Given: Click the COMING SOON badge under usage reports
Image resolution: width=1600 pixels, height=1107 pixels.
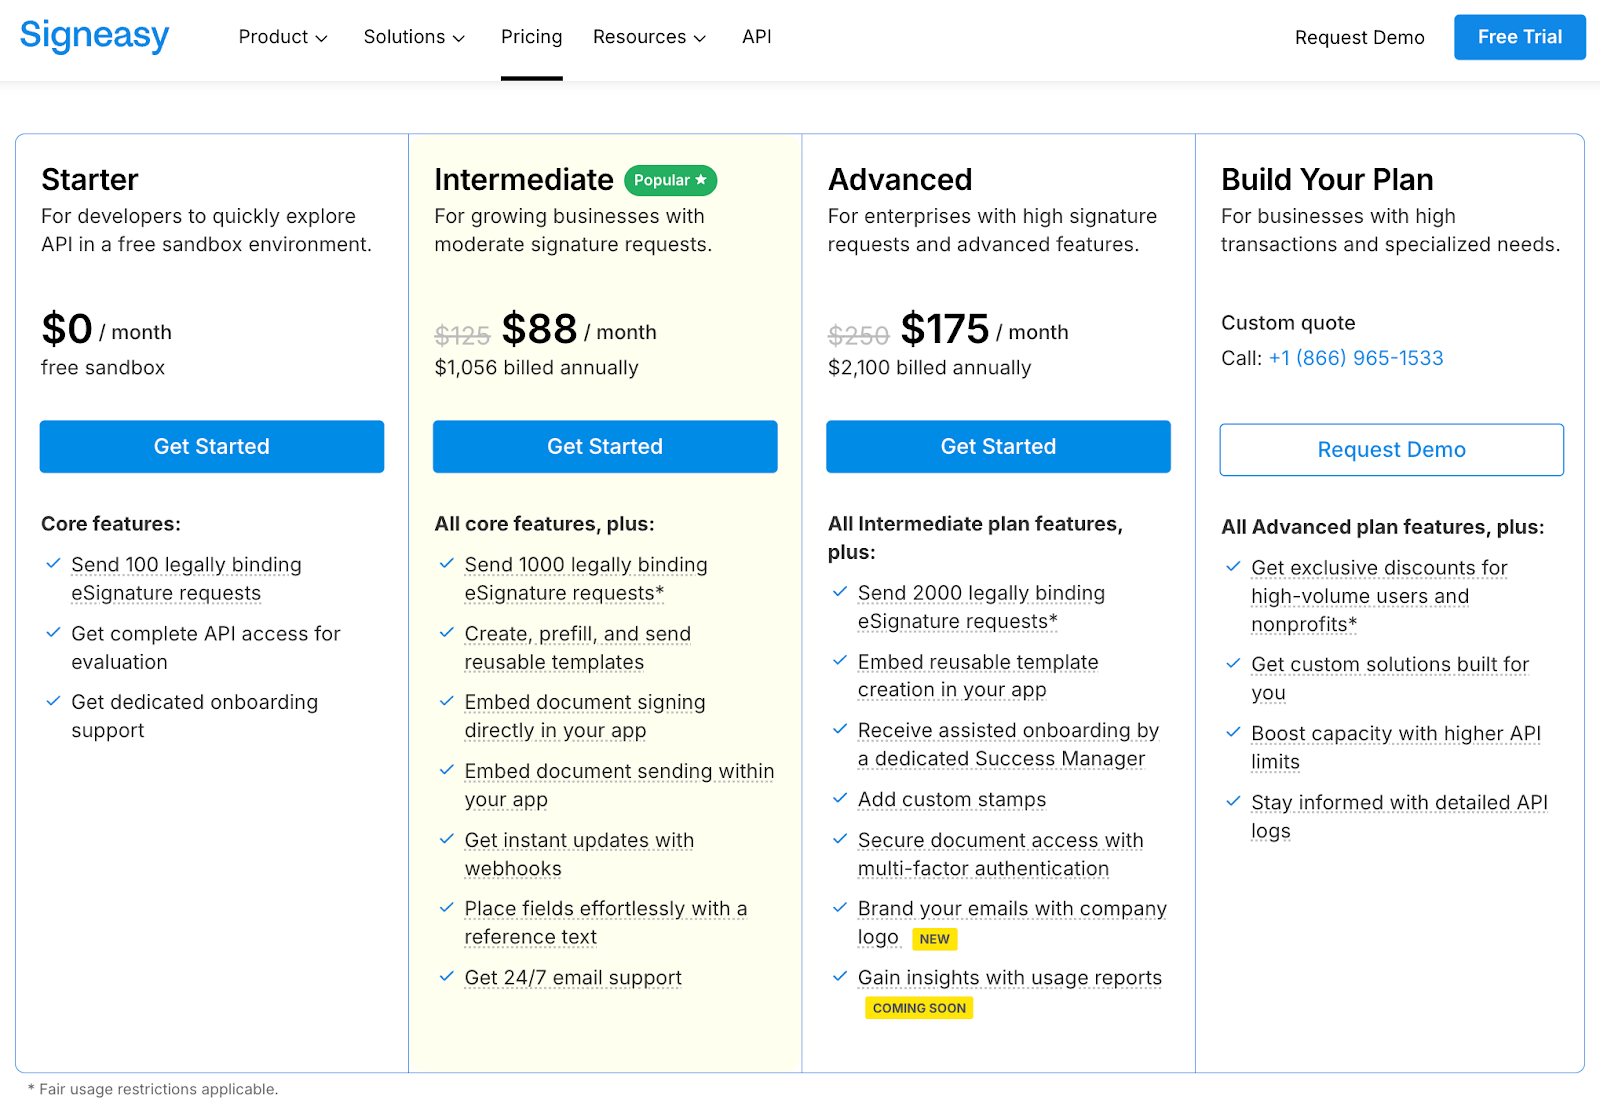Looking at the screenshot, I should pyautogui.click(x=918, y=1007).
